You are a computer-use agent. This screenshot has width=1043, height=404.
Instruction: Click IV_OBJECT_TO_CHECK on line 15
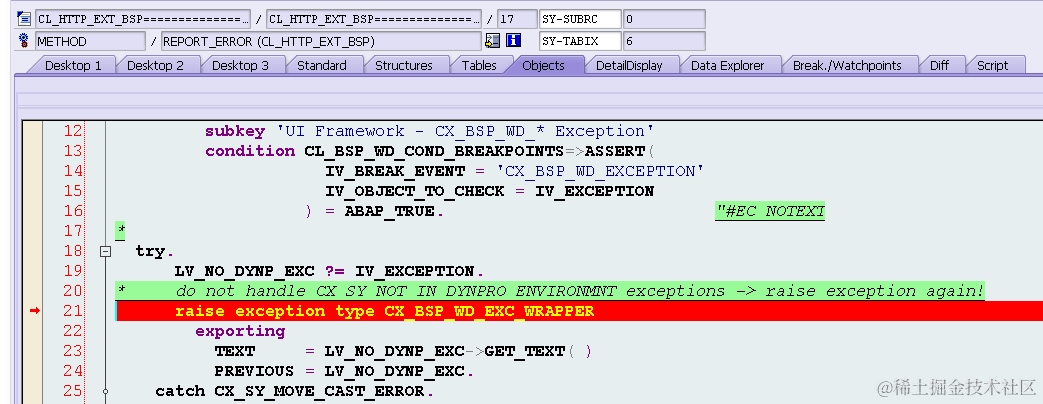coord(415,191)
